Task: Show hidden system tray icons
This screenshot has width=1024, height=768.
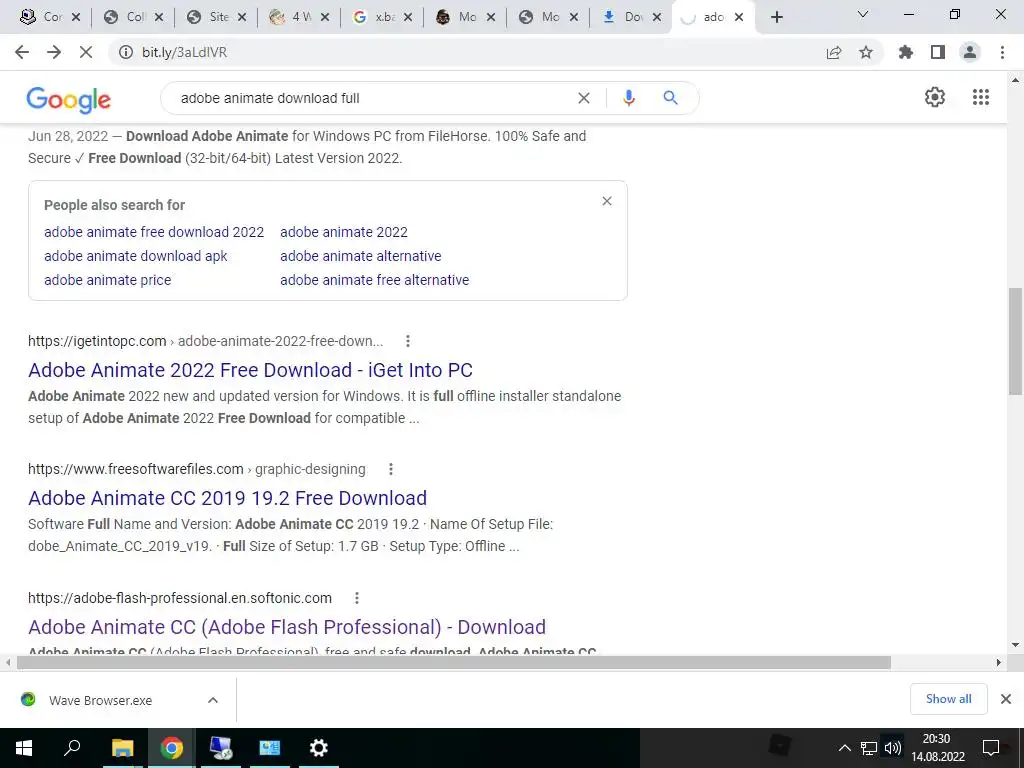Action: (x=844, y=748)
